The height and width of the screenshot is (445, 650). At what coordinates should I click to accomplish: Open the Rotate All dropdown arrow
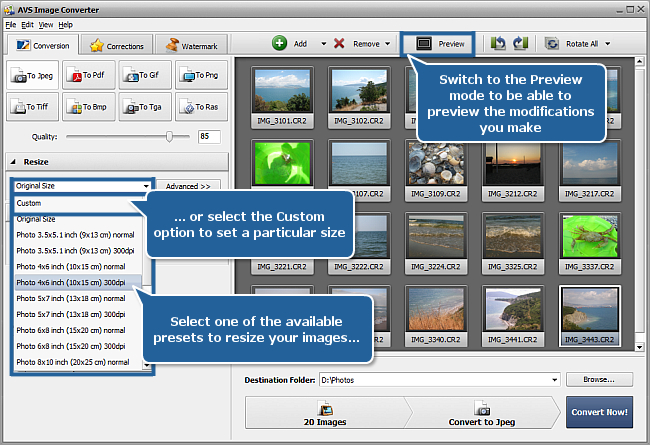click(x=608, y=44)
